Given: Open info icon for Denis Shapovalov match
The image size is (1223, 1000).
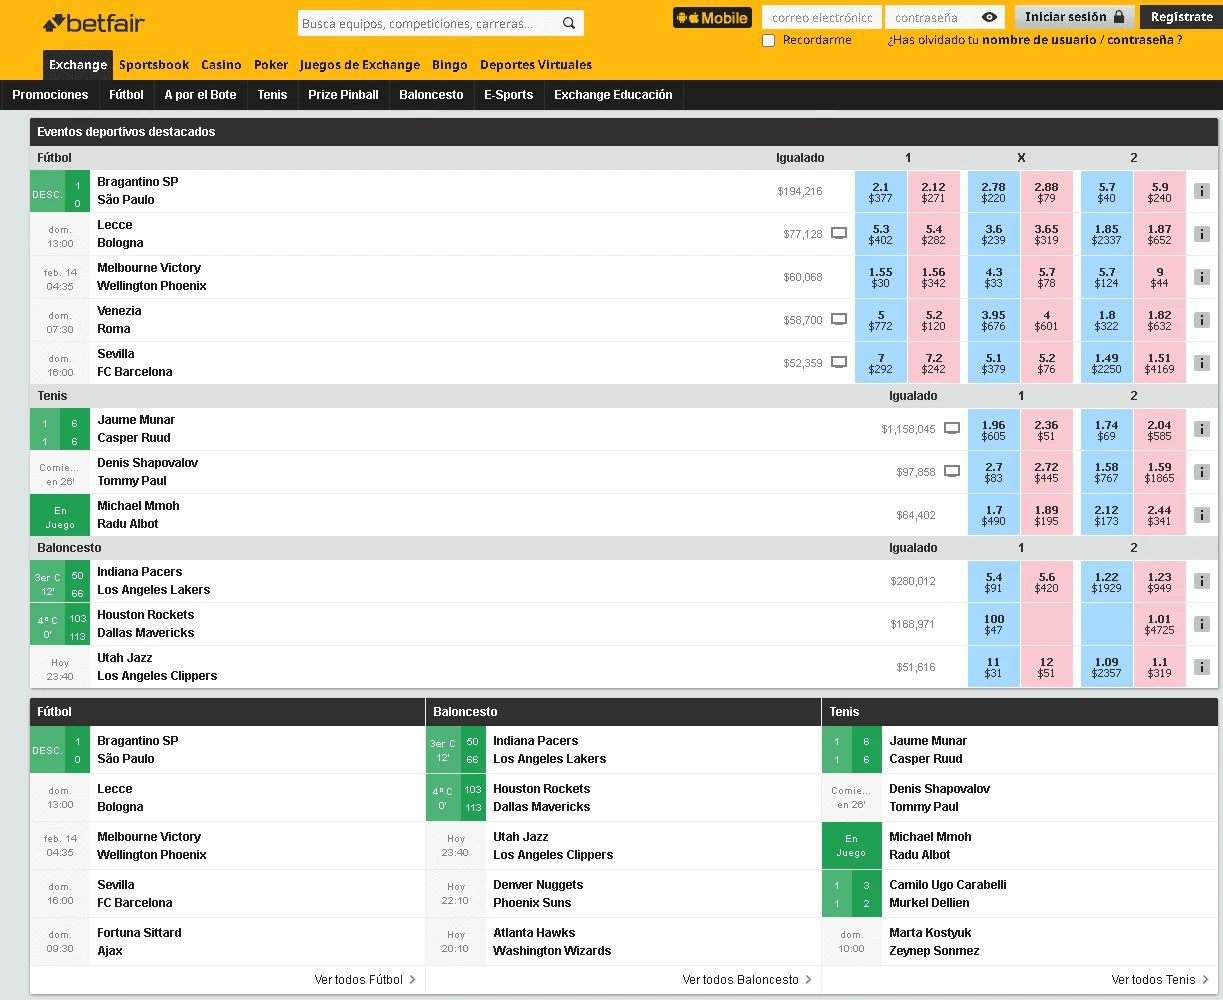Looking at the screenshot, I should pos(1201,472).
